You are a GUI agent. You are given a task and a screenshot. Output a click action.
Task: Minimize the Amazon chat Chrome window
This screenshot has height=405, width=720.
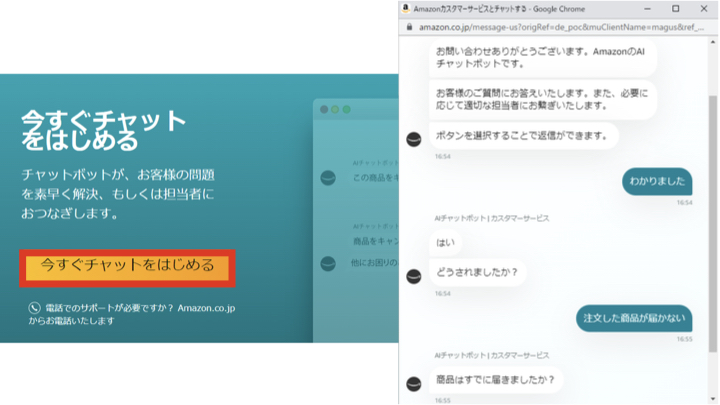coord(647,9)
